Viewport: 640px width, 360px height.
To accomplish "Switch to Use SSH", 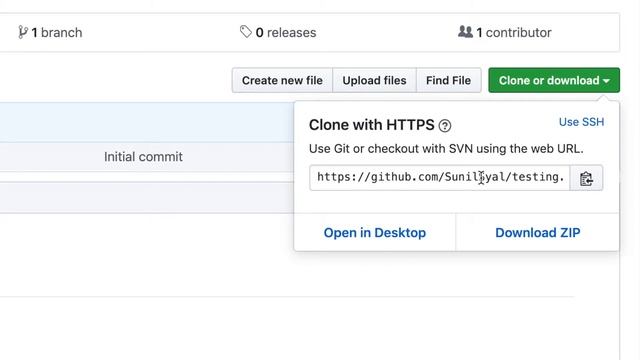I will (x=581, y=122).
